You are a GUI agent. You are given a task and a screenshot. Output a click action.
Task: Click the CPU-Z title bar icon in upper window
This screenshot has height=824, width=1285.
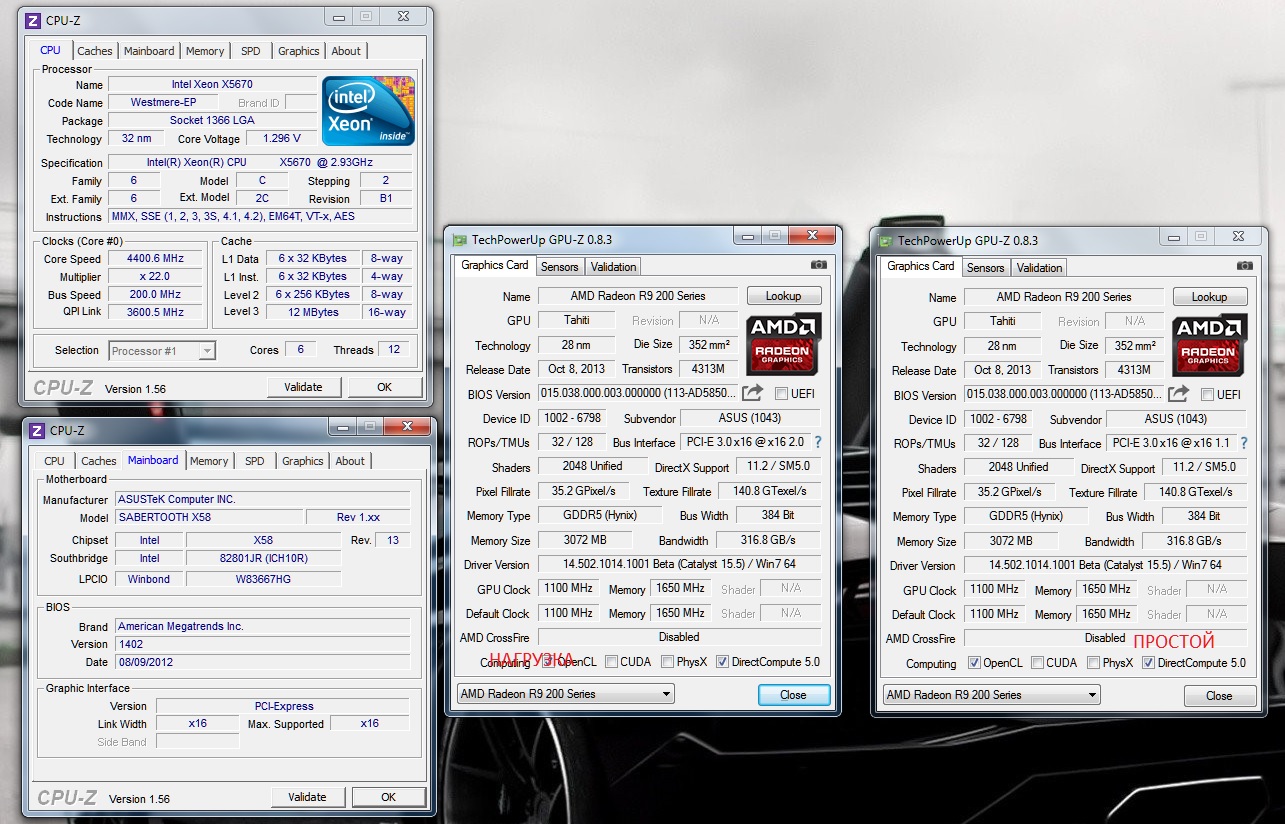[x=34, y=19]
